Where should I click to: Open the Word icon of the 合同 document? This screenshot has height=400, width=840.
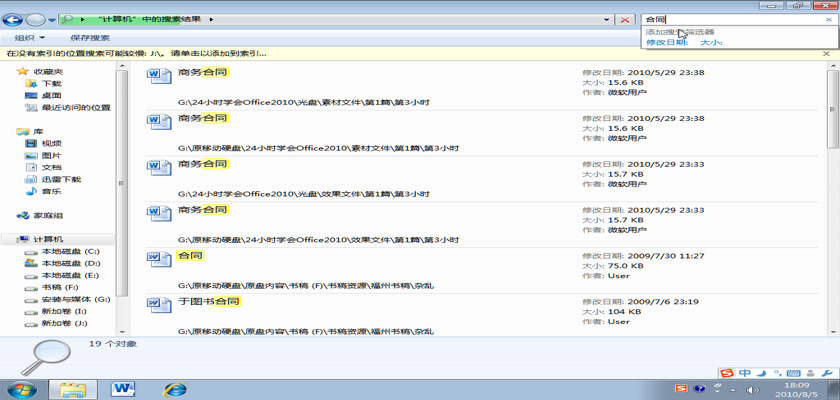160,259
